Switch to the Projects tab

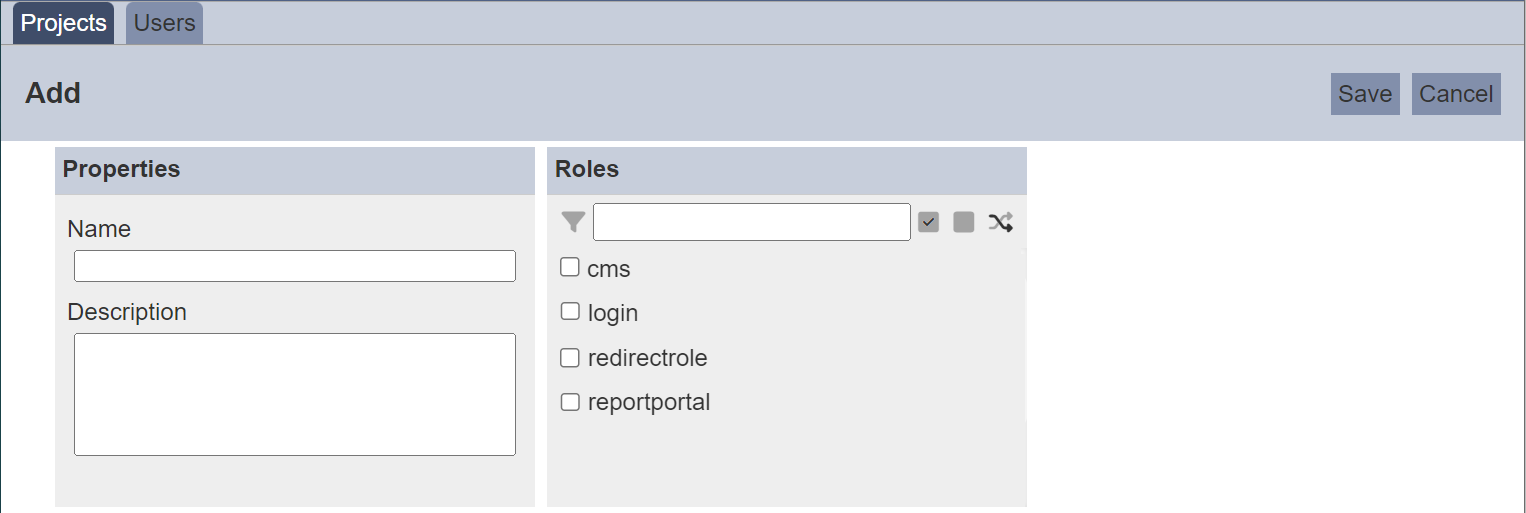64,23
